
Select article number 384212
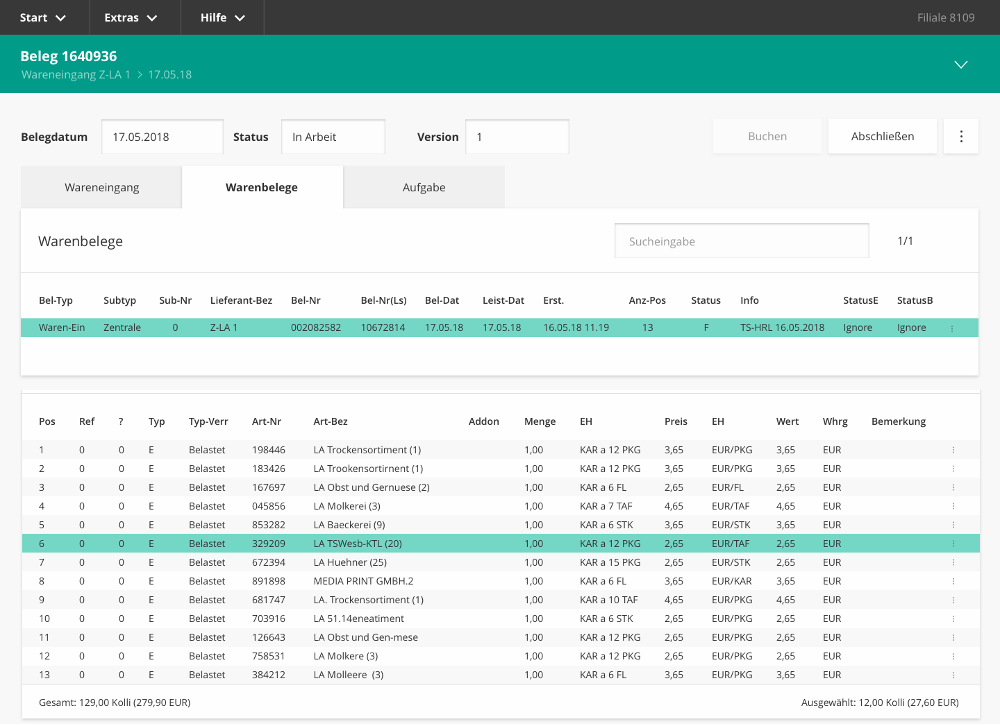pos(268,675)
